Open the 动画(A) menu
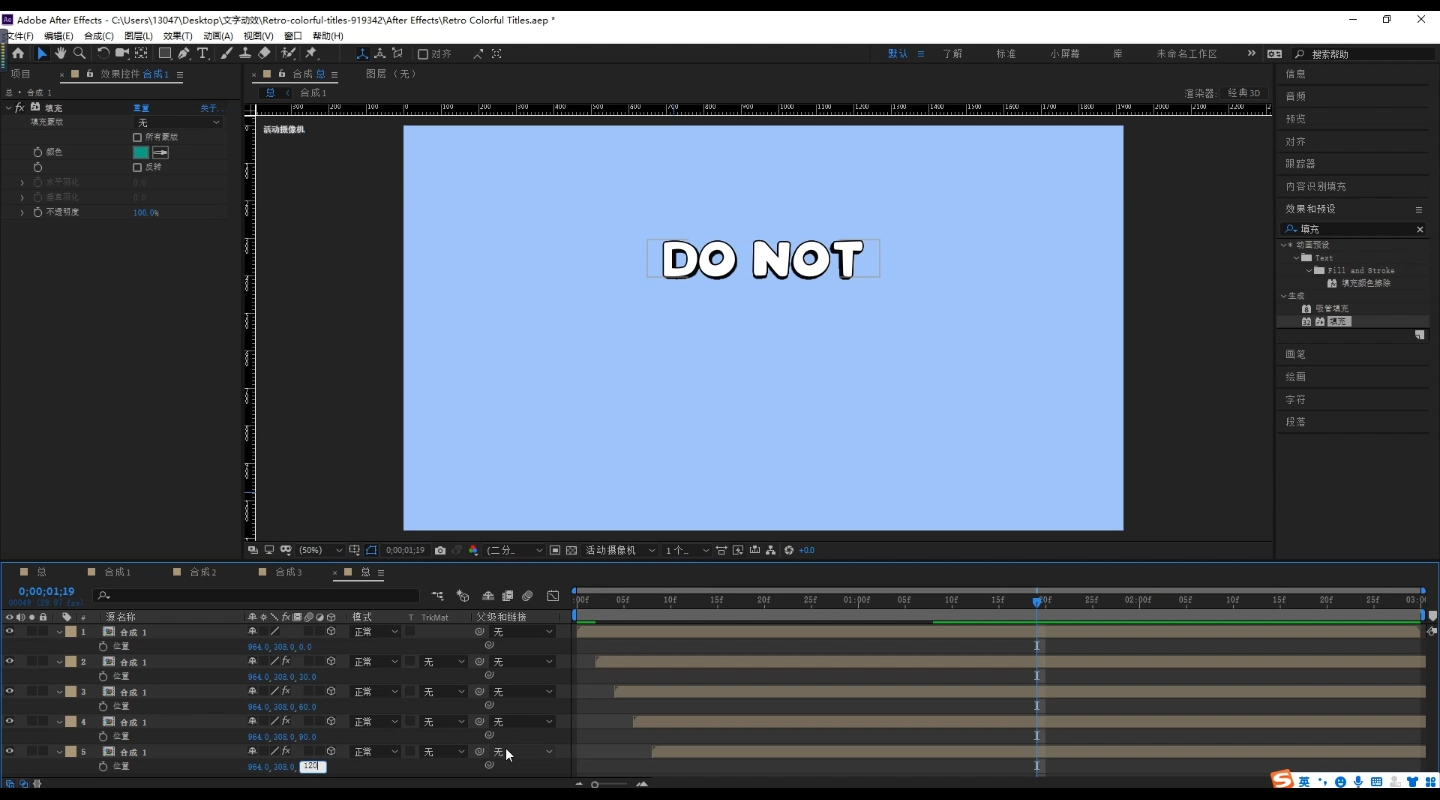The width and height of the screenshot is (1440, 800). click(x=218, y=36)
